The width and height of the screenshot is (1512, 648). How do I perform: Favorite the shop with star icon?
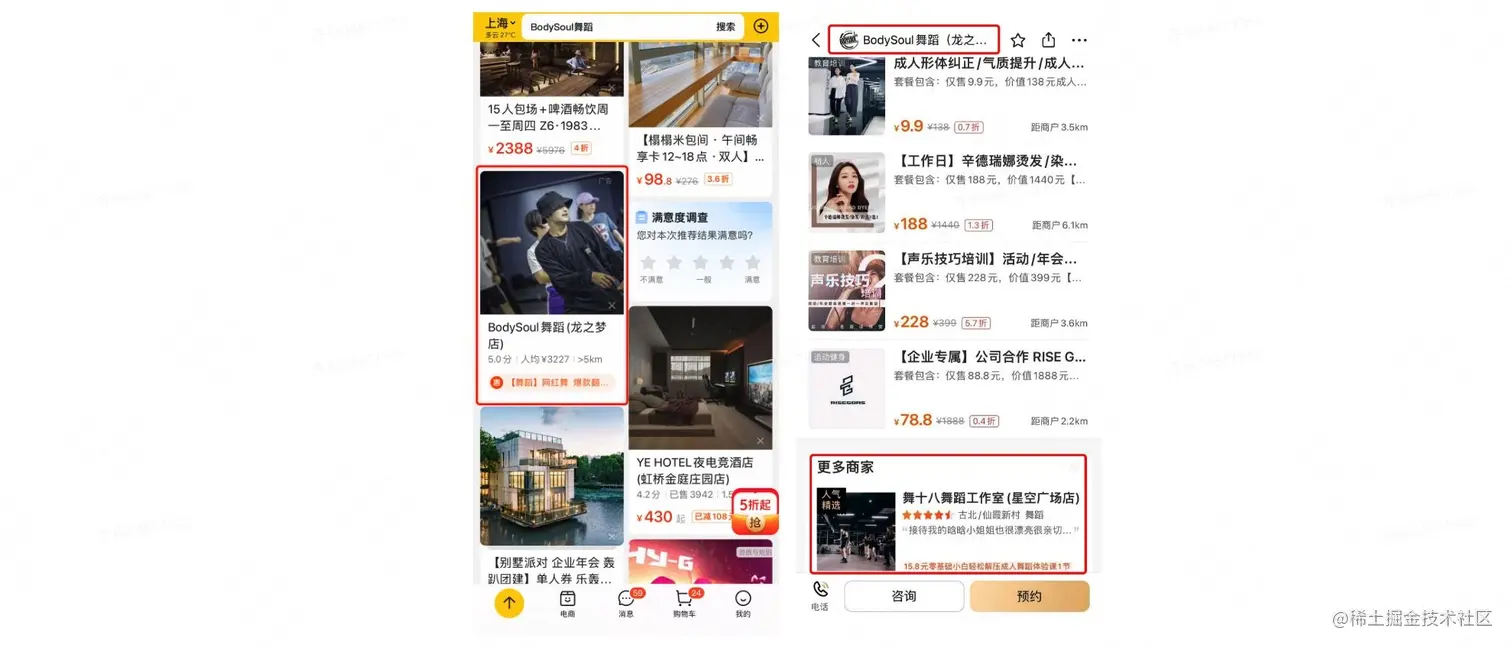coord(1018,40)
